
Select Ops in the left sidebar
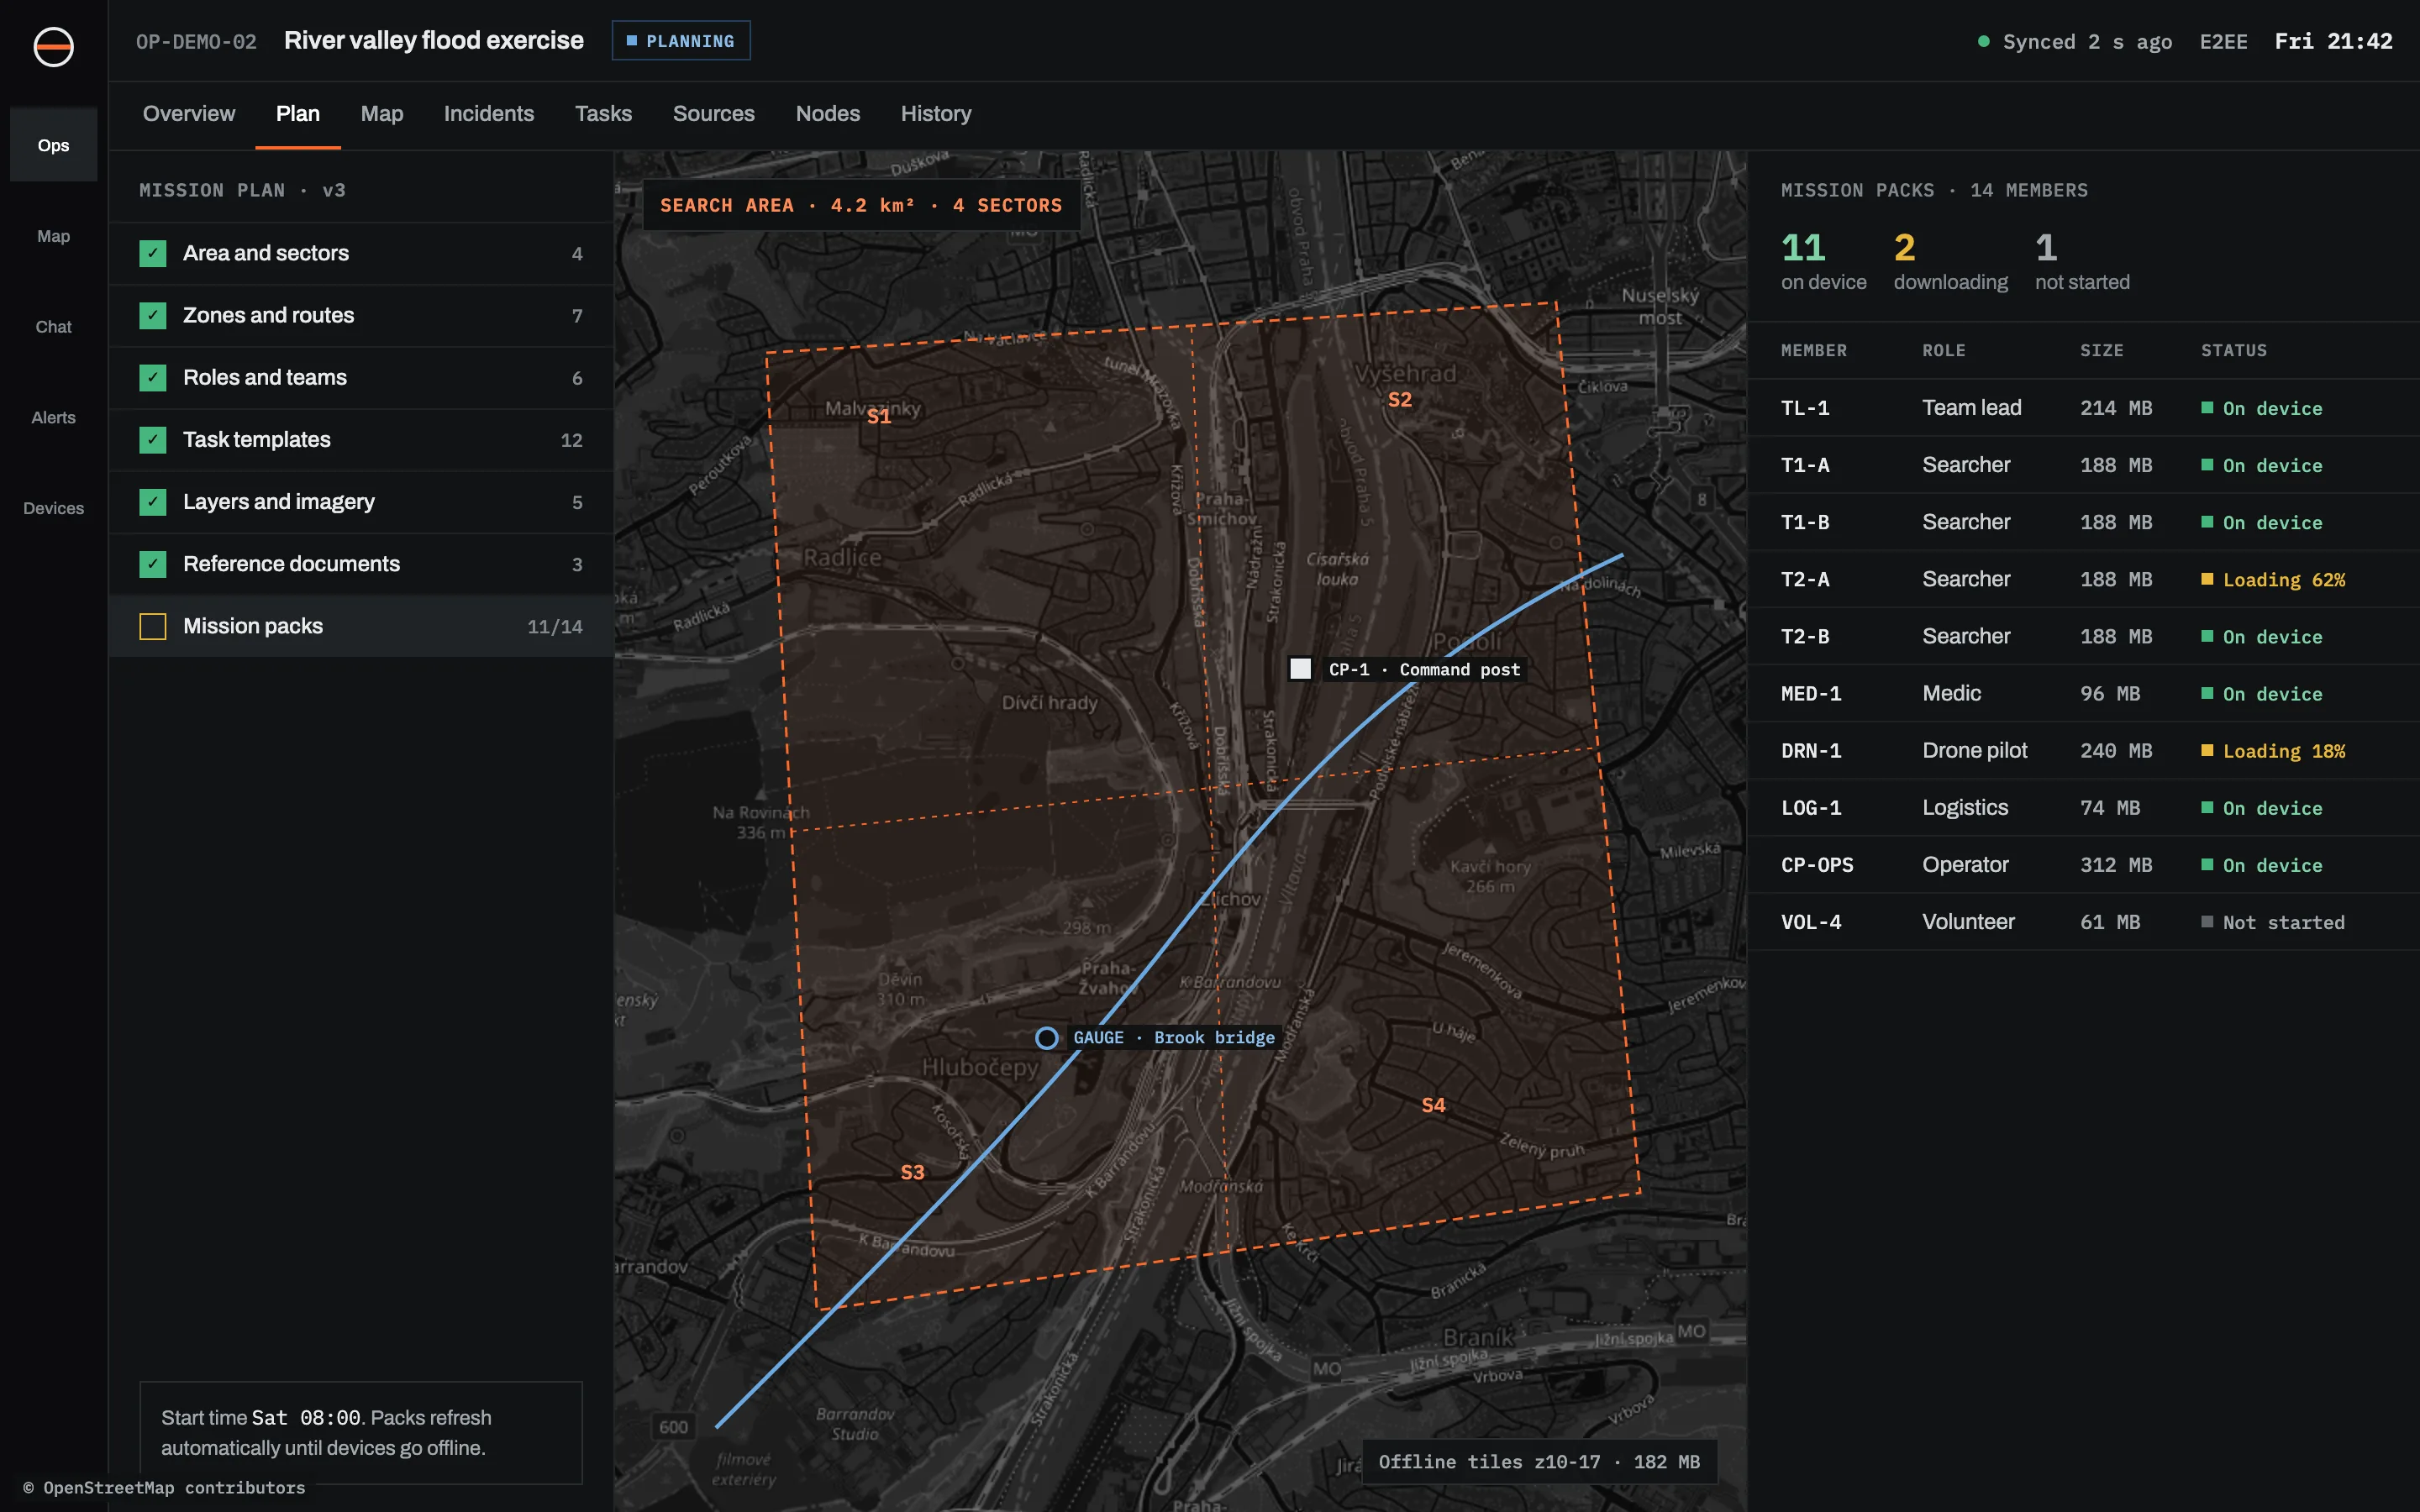54,145
